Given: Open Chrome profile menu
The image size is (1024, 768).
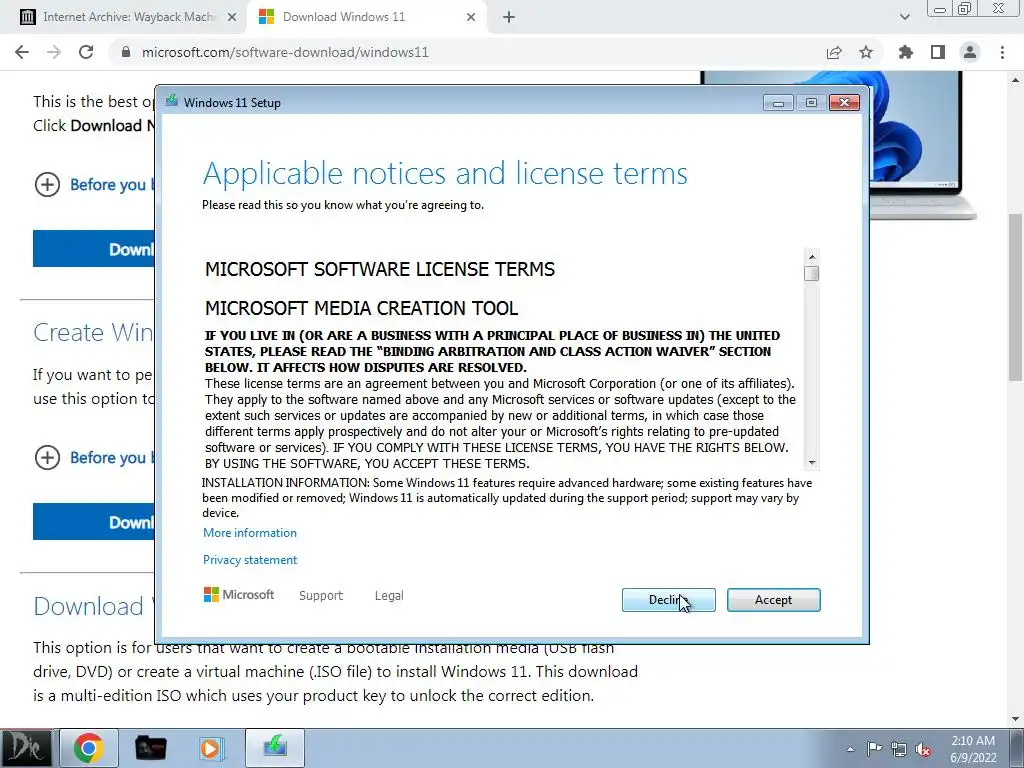Looking at the screenshot, I should (x=970, y=52).
